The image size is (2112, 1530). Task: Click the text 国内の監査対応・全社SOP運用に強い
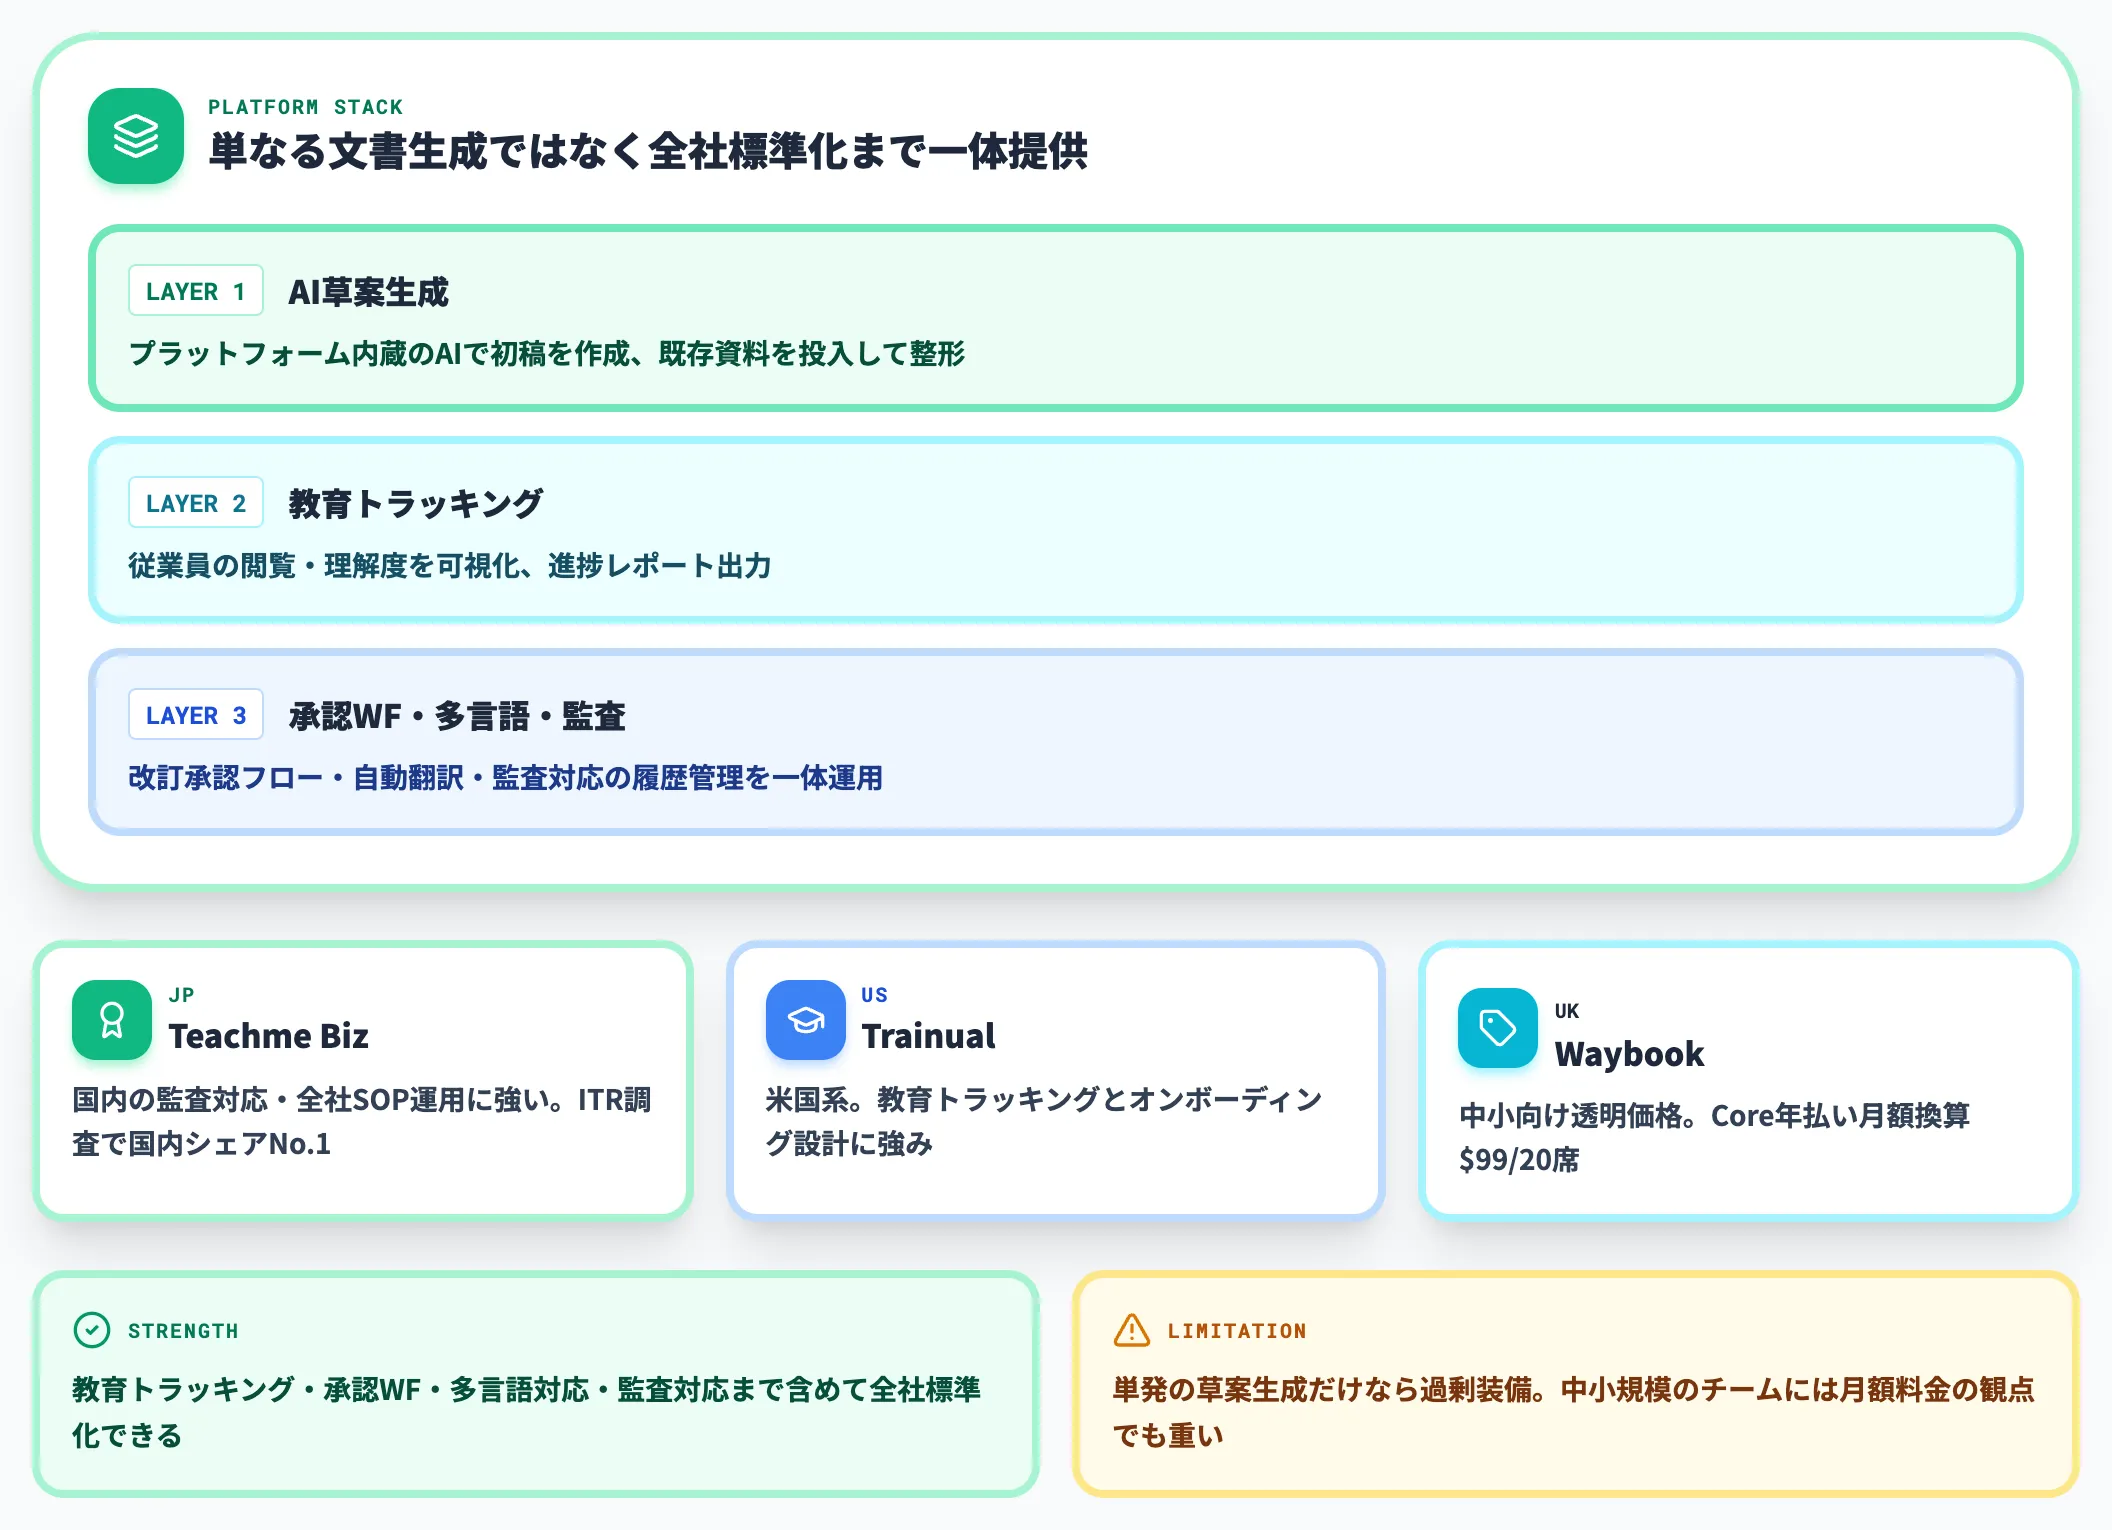click(362, 1121)
